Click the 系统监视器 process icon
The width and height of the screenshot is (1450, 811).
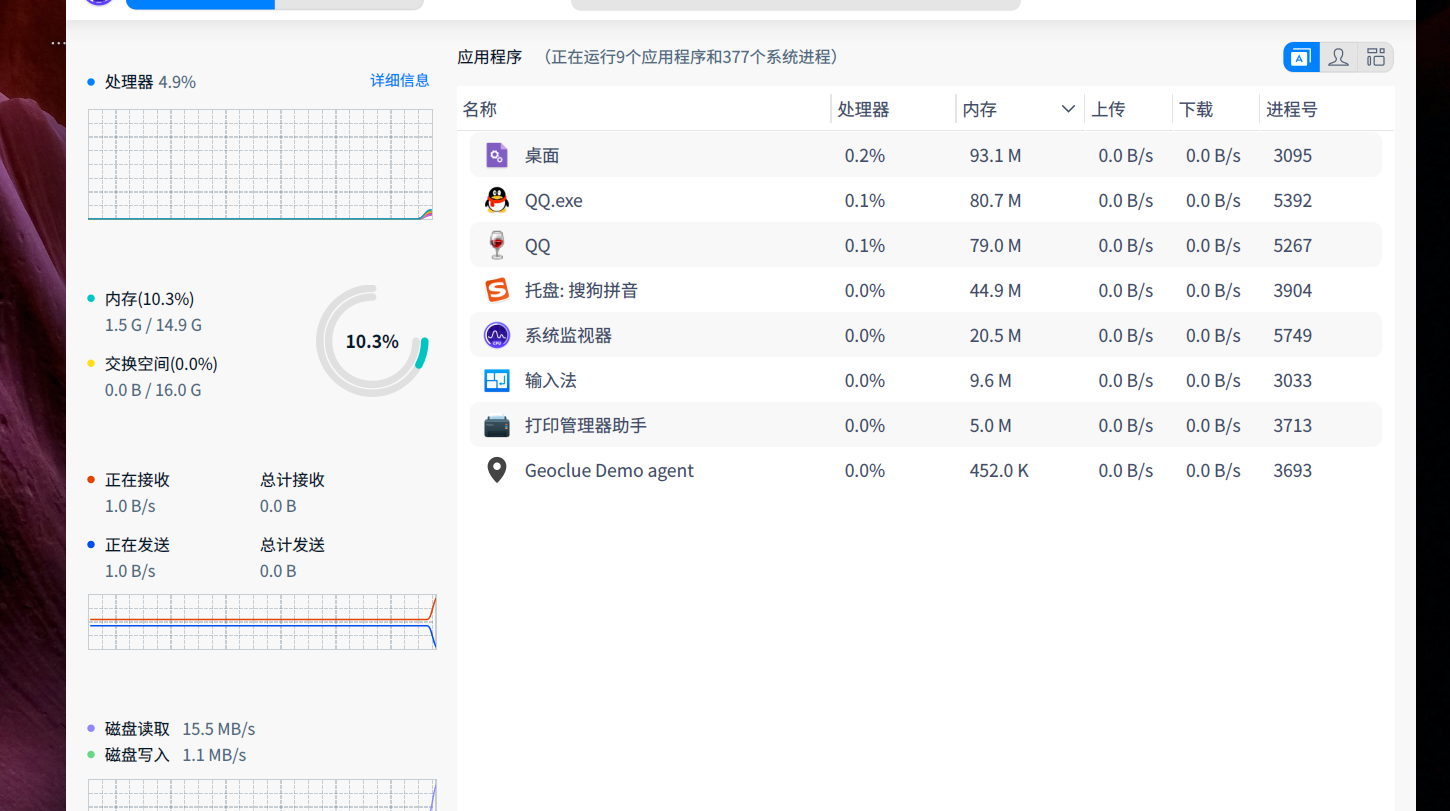point(497,335)
